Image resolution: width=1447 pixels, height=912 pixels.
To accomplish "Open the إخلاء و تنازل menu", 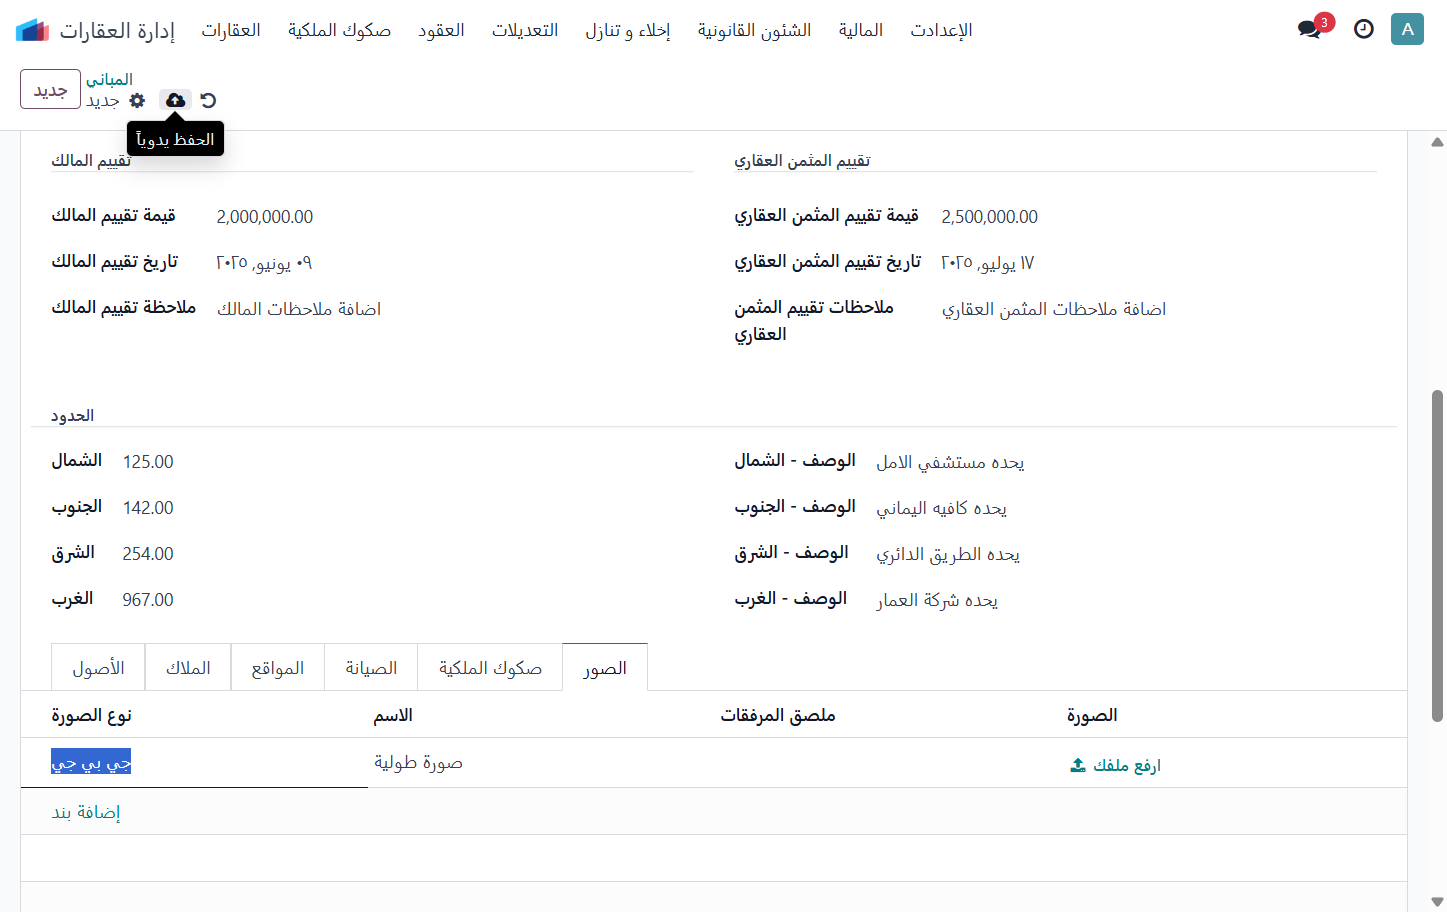I will pos(627,30).
